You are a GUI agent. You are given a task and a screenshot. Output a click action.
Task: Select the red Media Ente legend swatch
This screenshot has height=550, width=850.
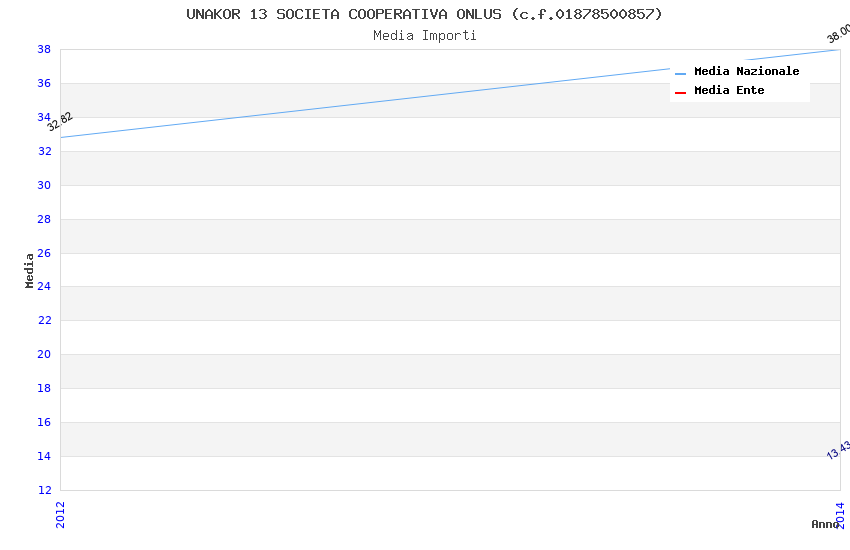click(x=680, y=93)
